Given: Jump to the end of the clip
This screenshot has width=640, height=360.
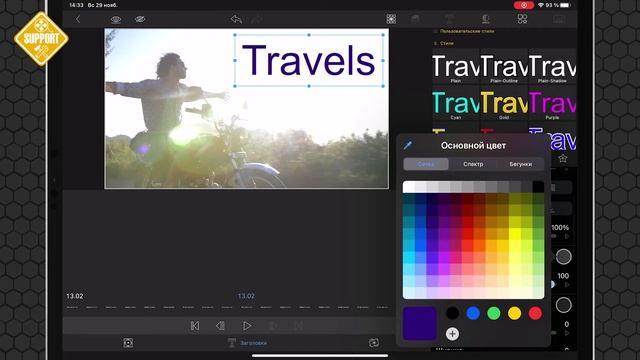Looking at the screenshot, I should [299, 326].
